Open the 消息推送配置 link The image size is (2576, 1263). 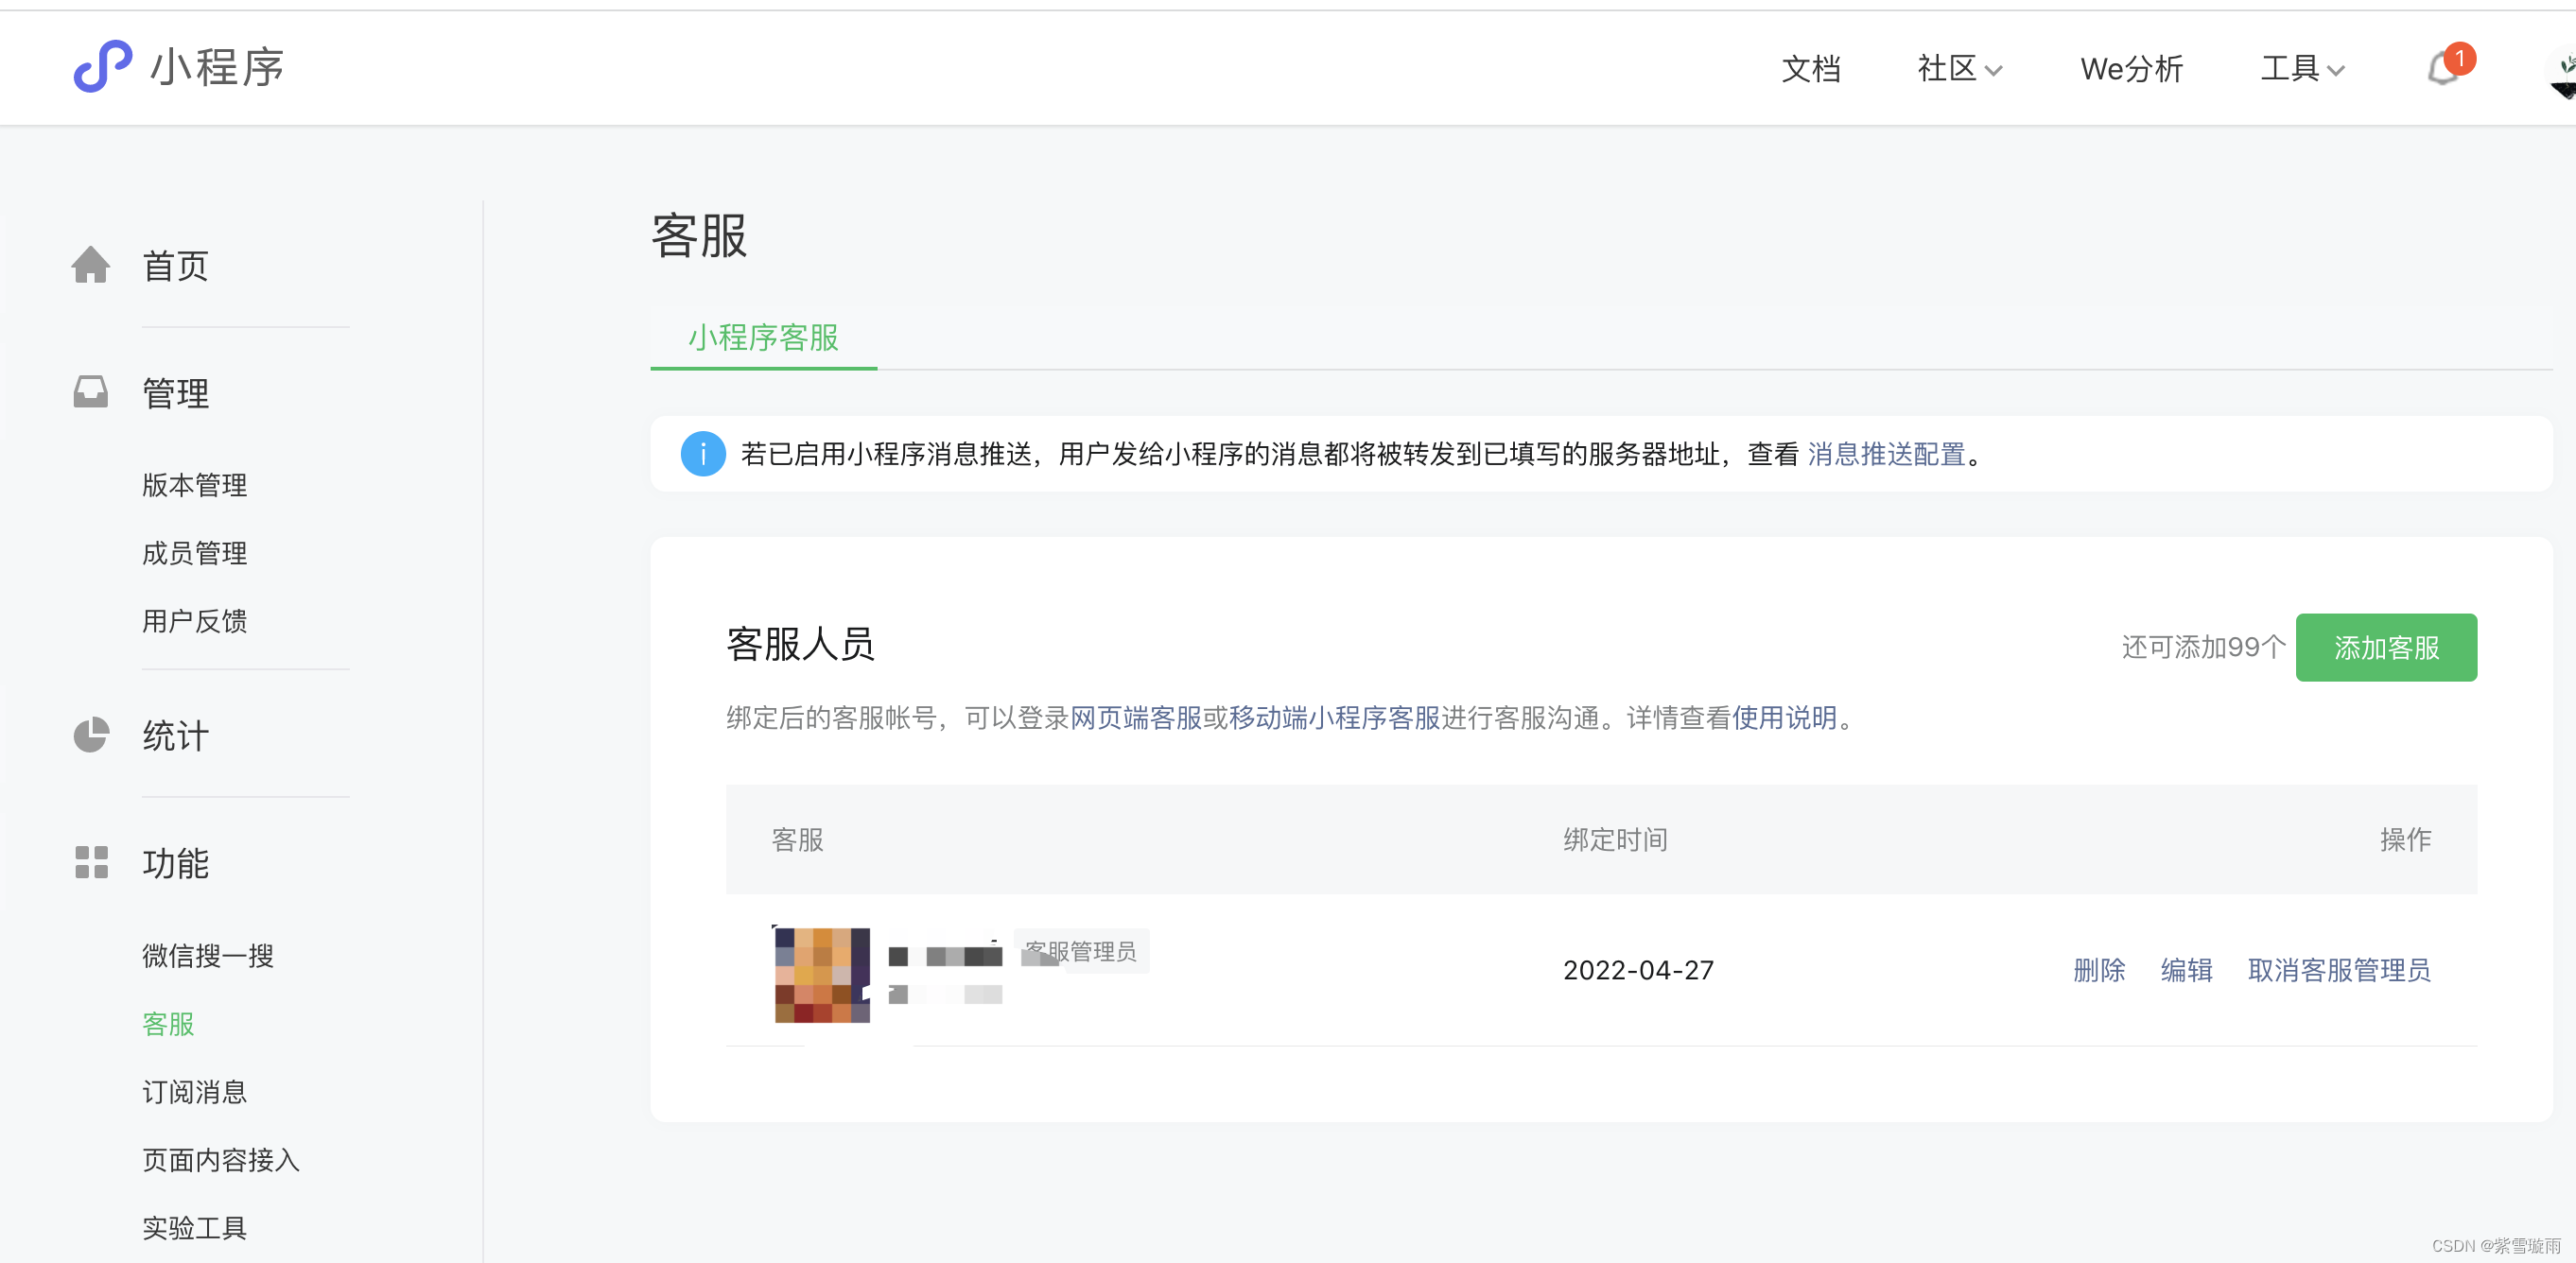(x=1886, y=454)
